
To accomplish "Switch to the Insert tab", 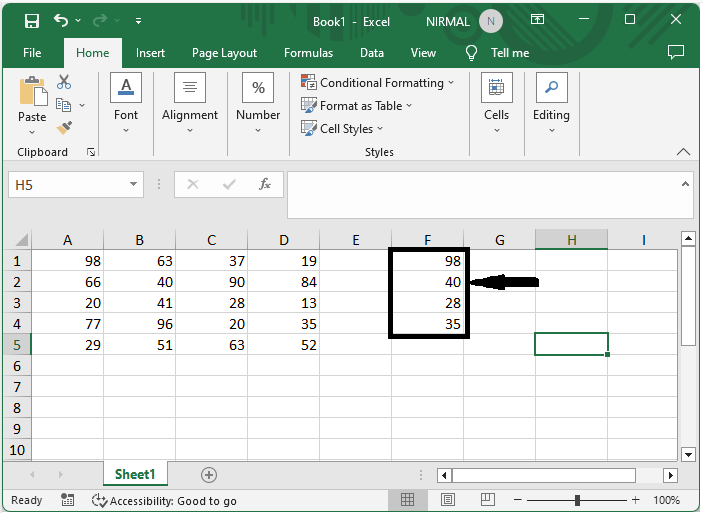I will pos(150,53).
